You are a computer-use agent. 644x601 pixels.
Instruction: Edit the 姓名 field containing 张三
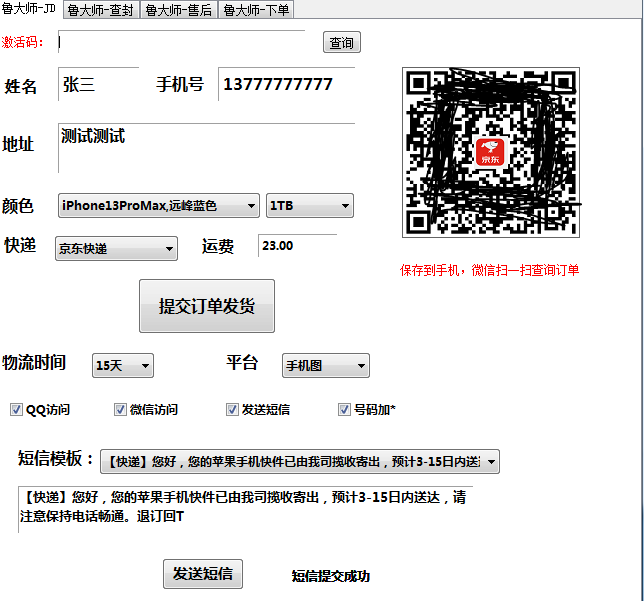pos(99,84)
